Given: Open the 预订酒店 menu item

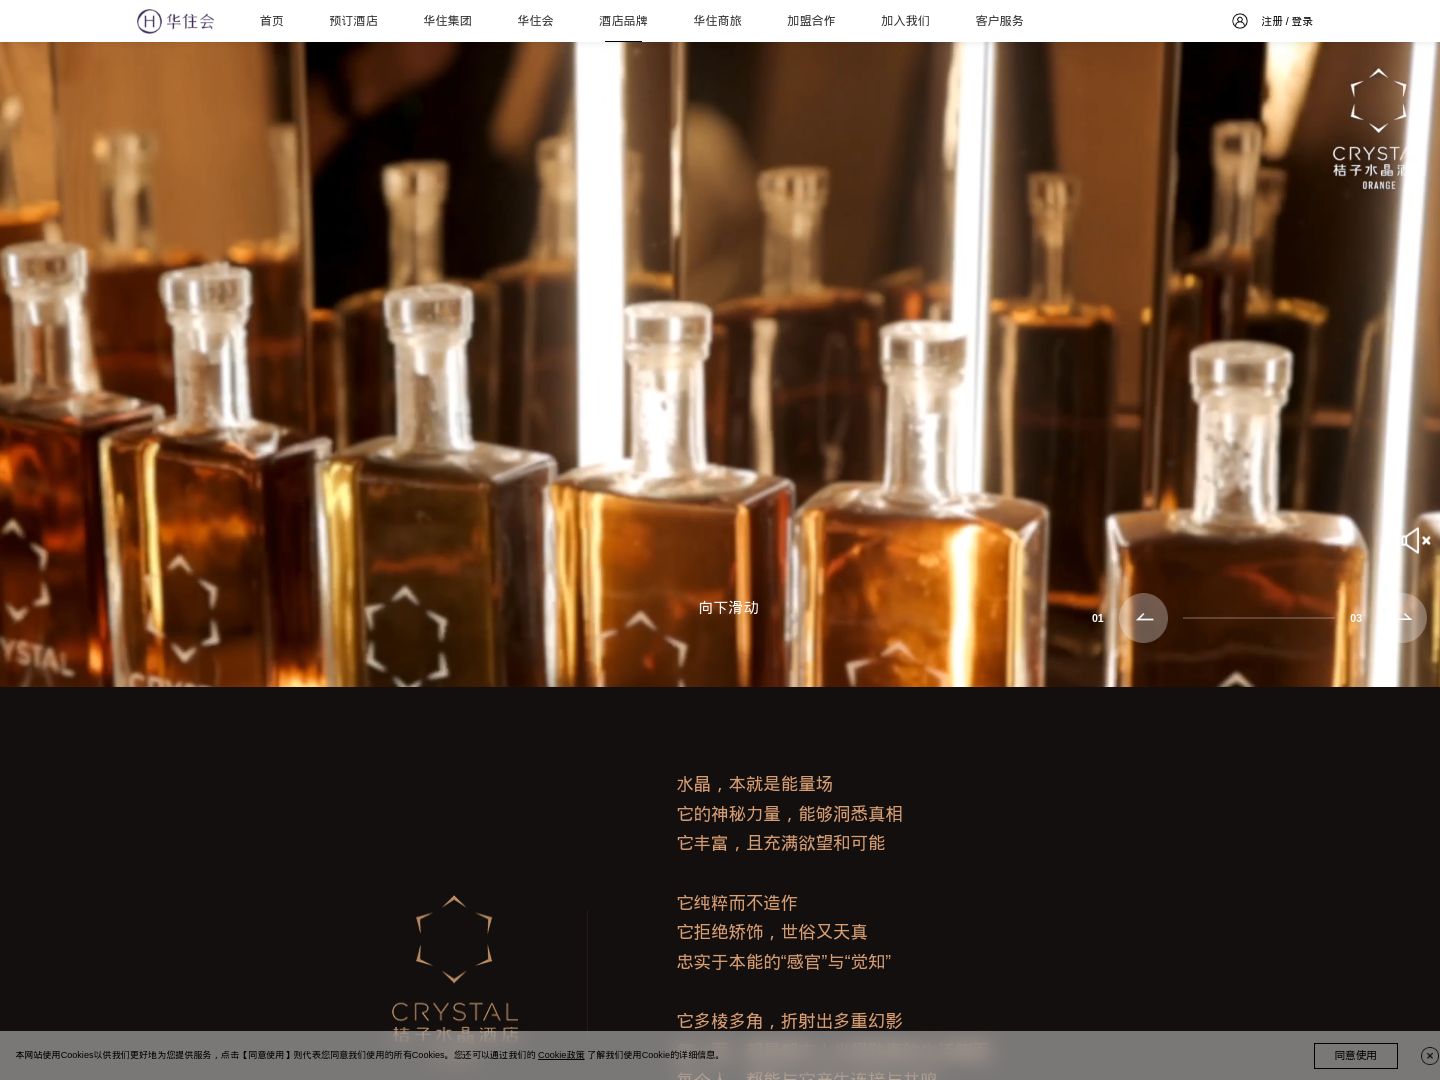Looking at the screenshot, I should tap(354, 21).
